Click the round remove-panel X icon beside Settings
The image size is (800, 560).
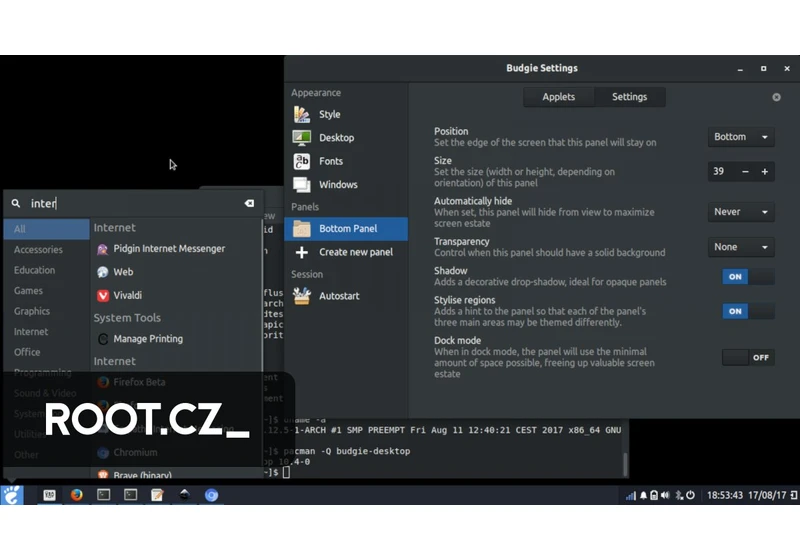pyautogui.click(x=776, y=97)
